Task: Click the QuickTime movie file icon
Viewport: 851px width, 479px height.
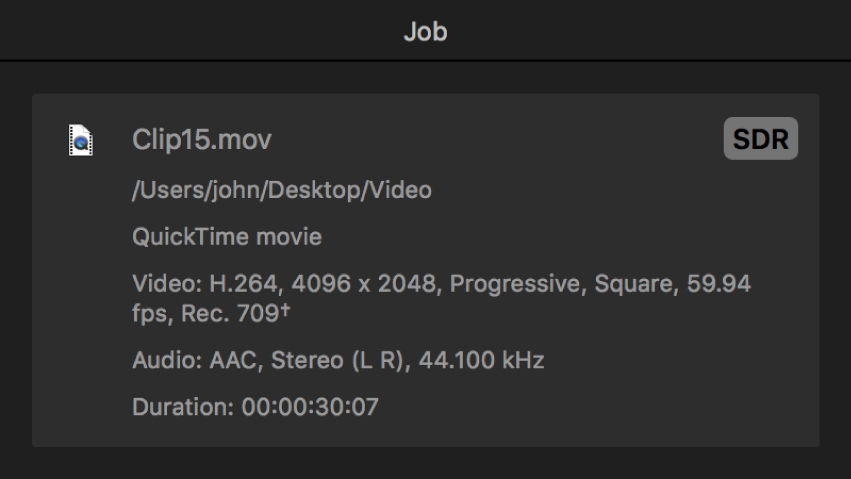Action: click(x=81, y=141)
